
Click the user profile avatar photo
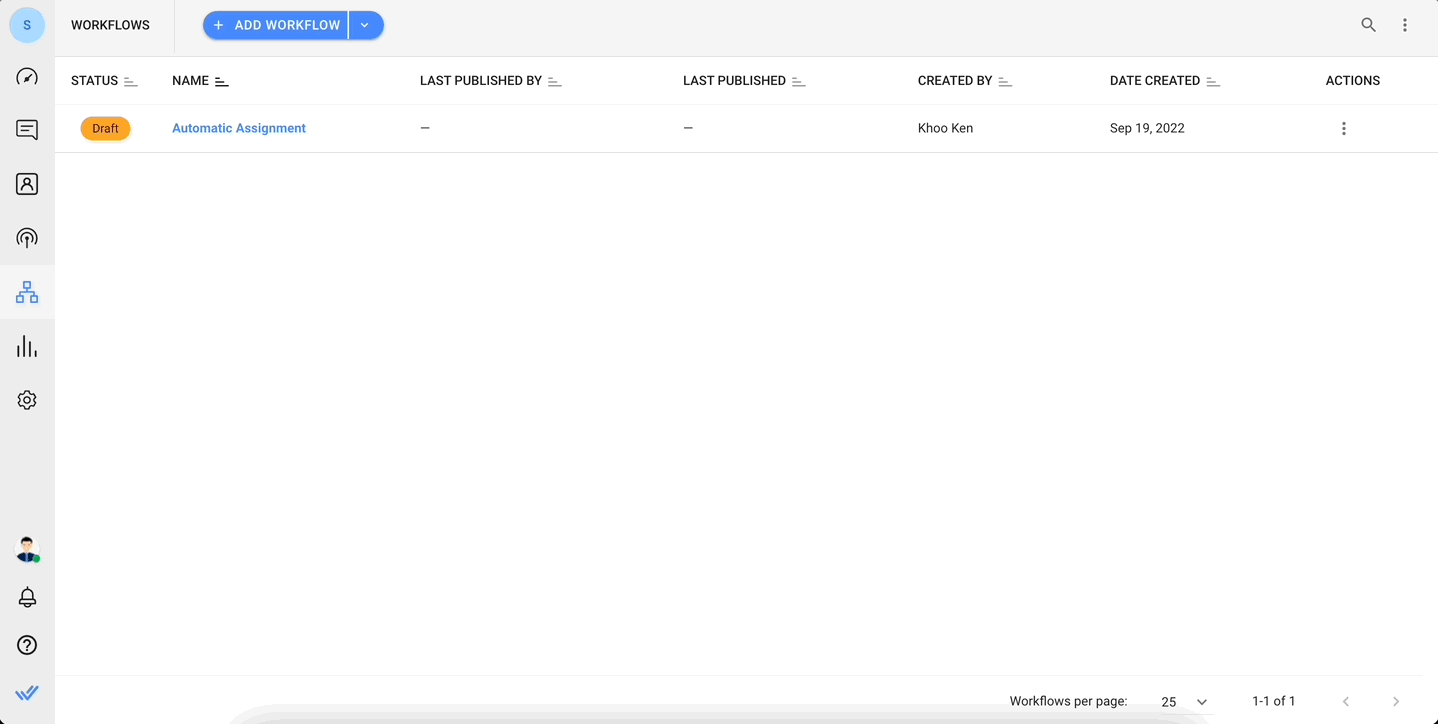tap(27, 549)
